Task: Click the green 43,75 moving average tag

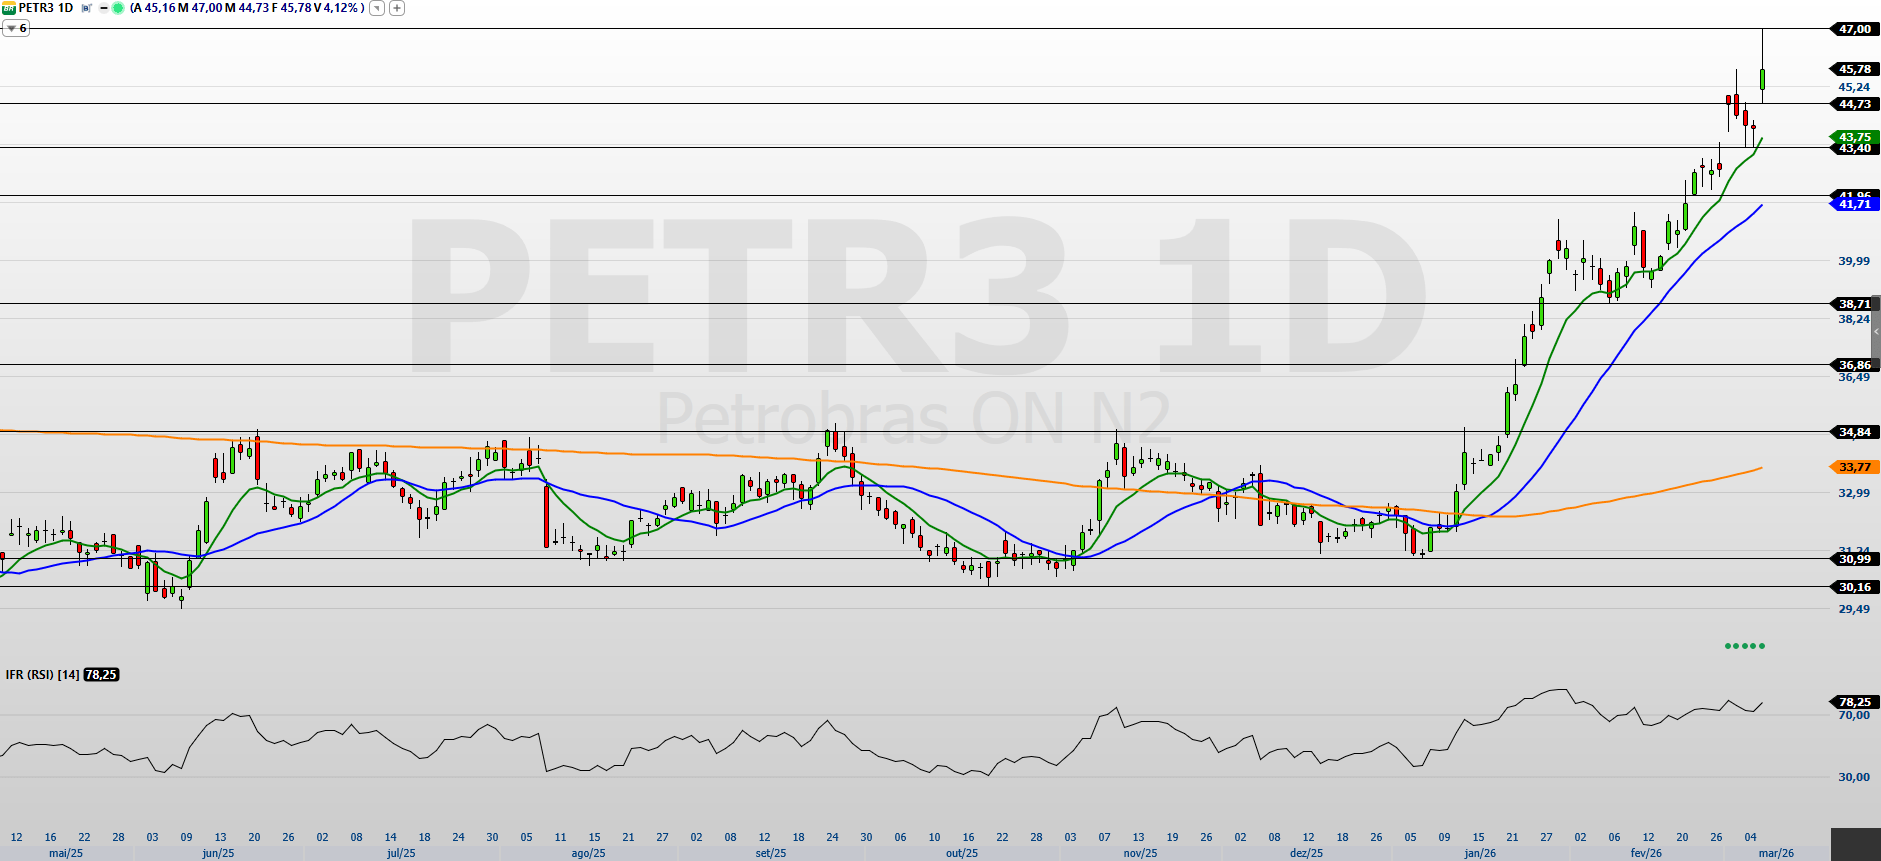Action: 1854,137
